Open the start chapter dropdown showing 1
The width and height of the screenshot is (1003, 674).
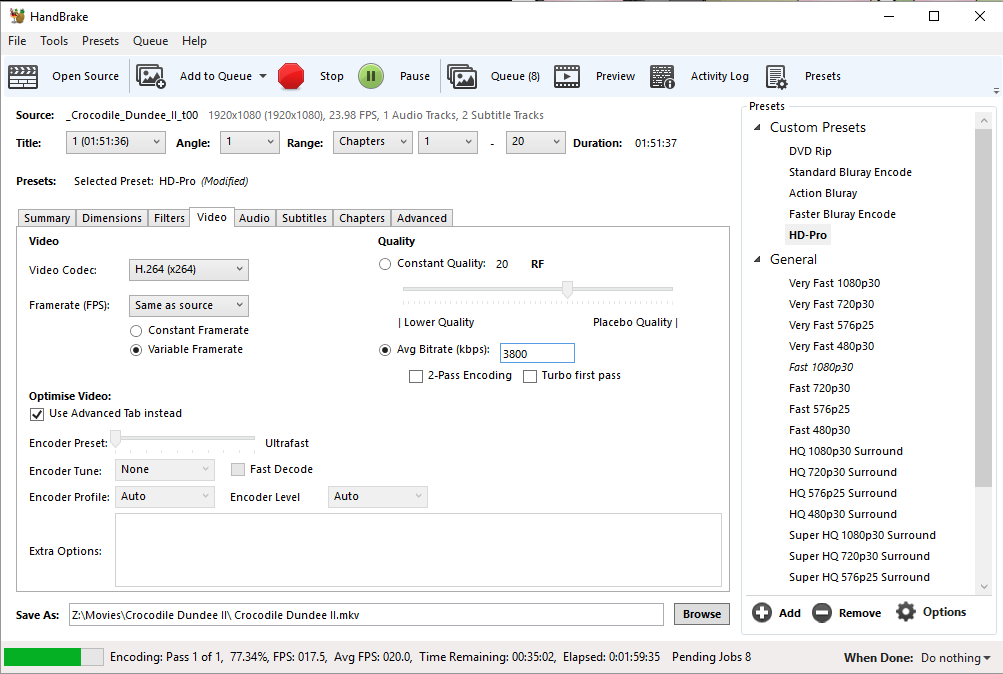click(x=448, y=142)
